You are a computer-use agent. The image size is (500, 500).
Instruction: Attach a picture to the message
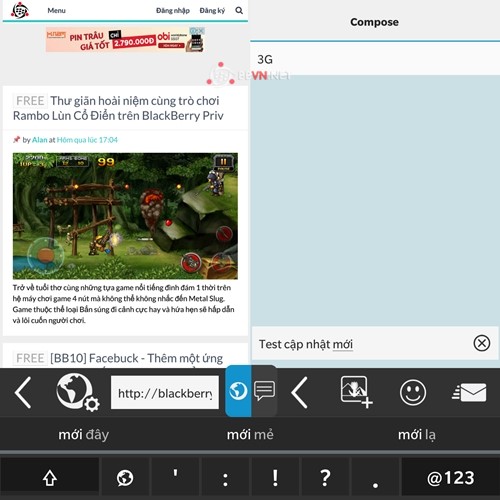coord(356,392)
